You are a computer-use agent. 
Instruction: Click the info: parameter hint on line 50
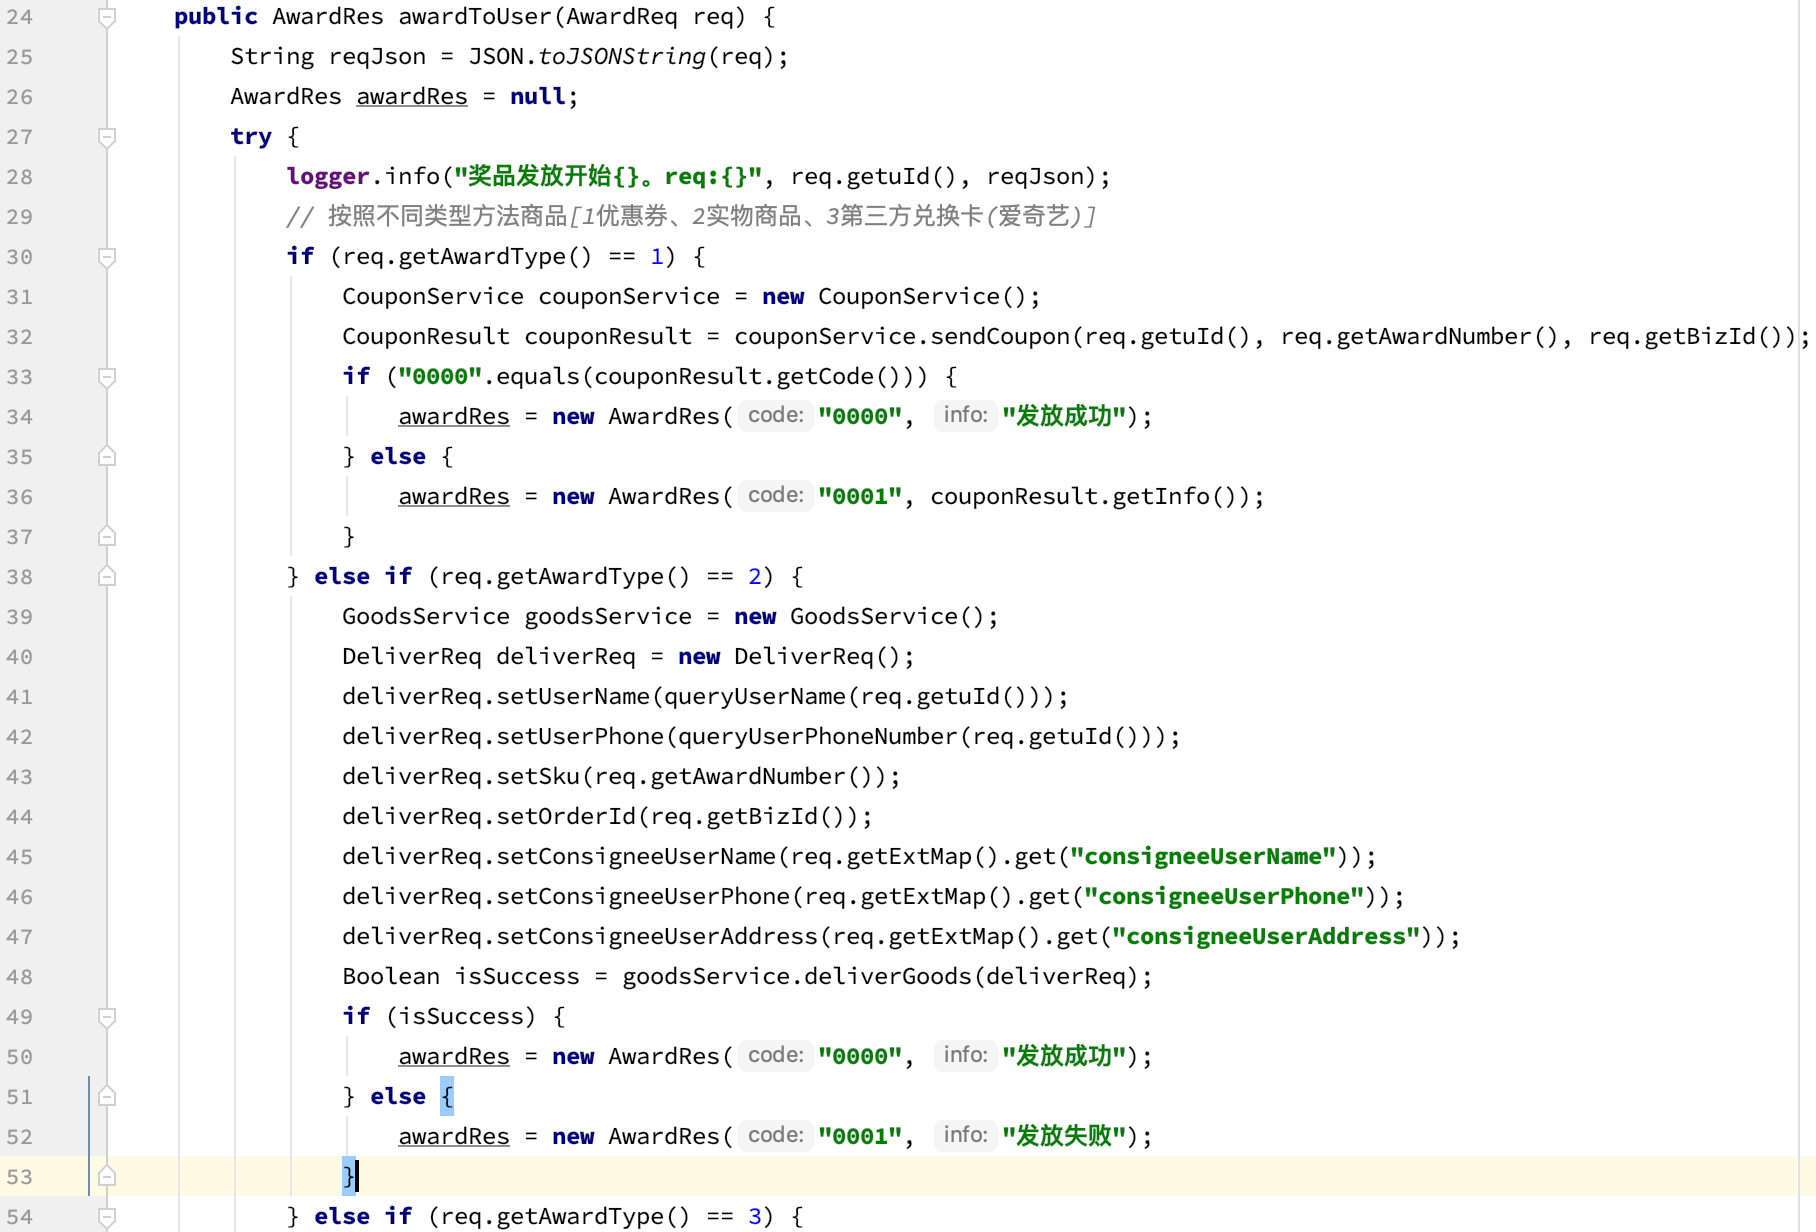click(965, 1055)
